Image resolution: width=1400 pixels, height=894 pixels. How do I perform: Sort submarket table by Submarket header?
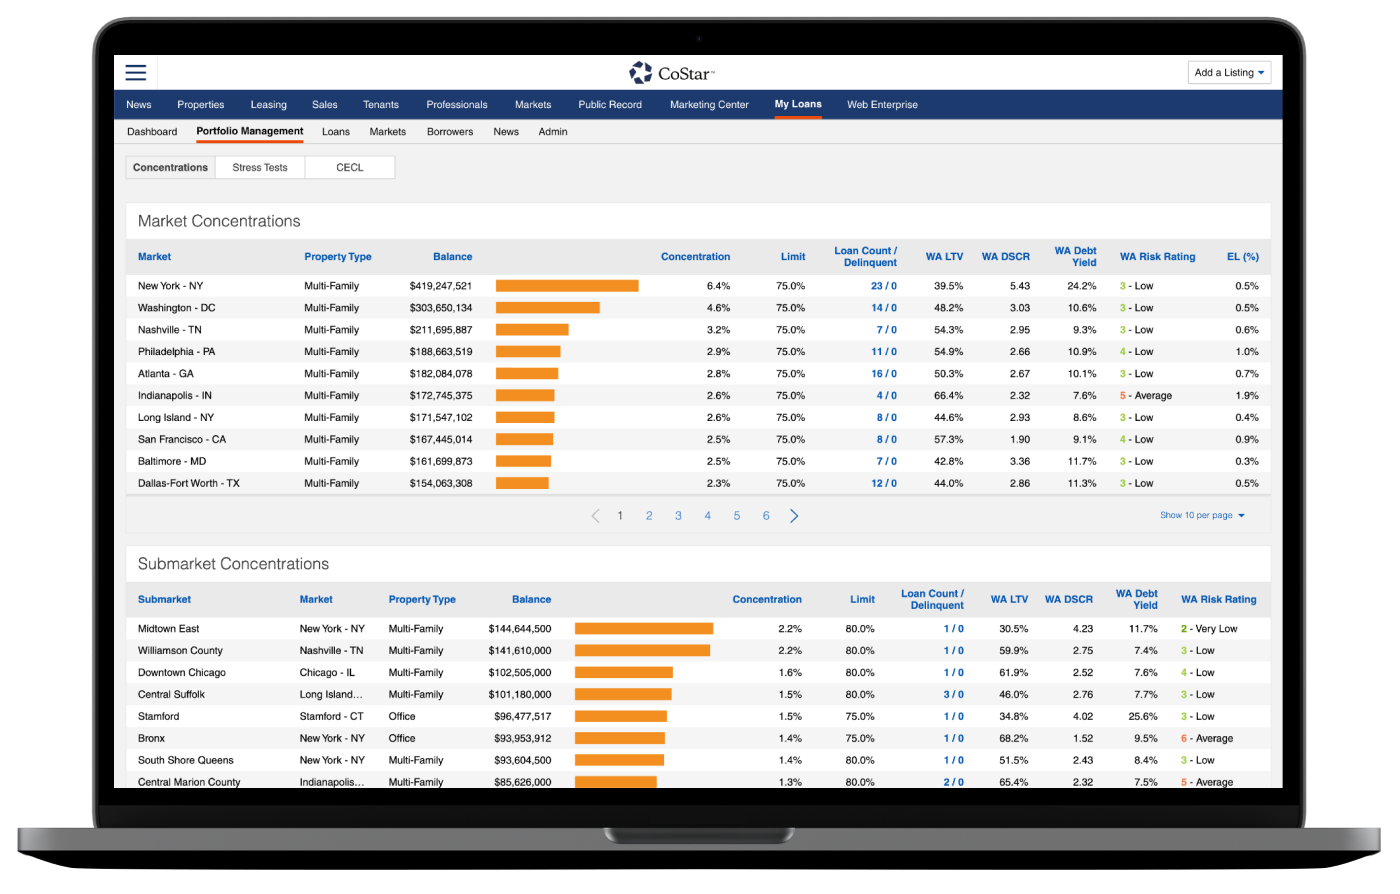[164, 600]
